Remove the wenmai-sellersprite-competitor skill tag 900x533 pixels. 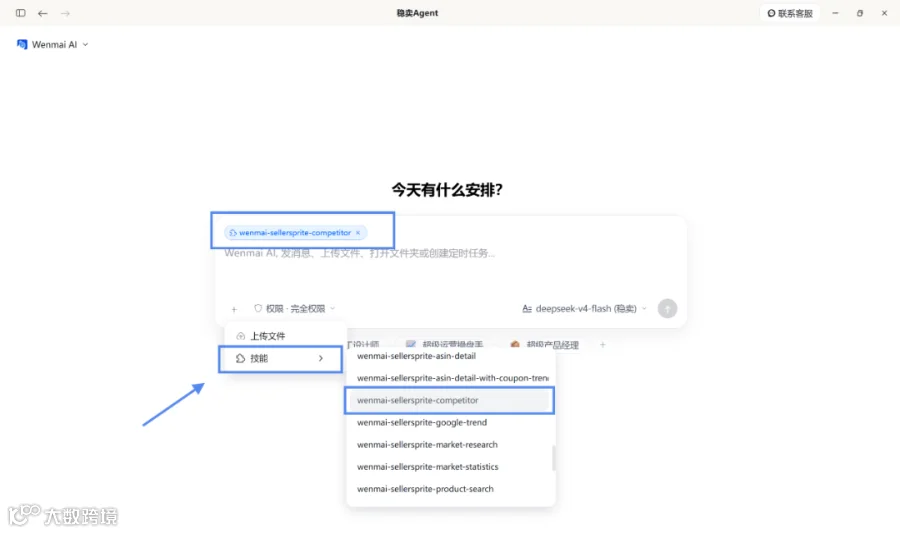[x=358, y=232]
